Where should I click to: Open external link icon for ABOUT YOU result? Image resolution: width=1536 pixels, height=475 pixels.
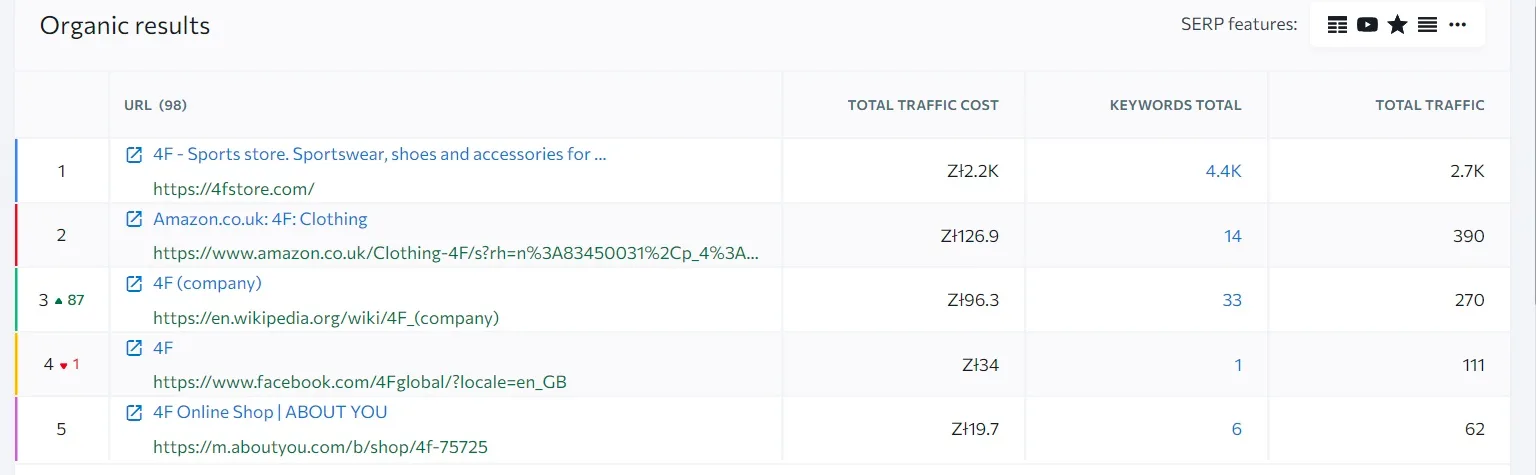coord(134,413)
